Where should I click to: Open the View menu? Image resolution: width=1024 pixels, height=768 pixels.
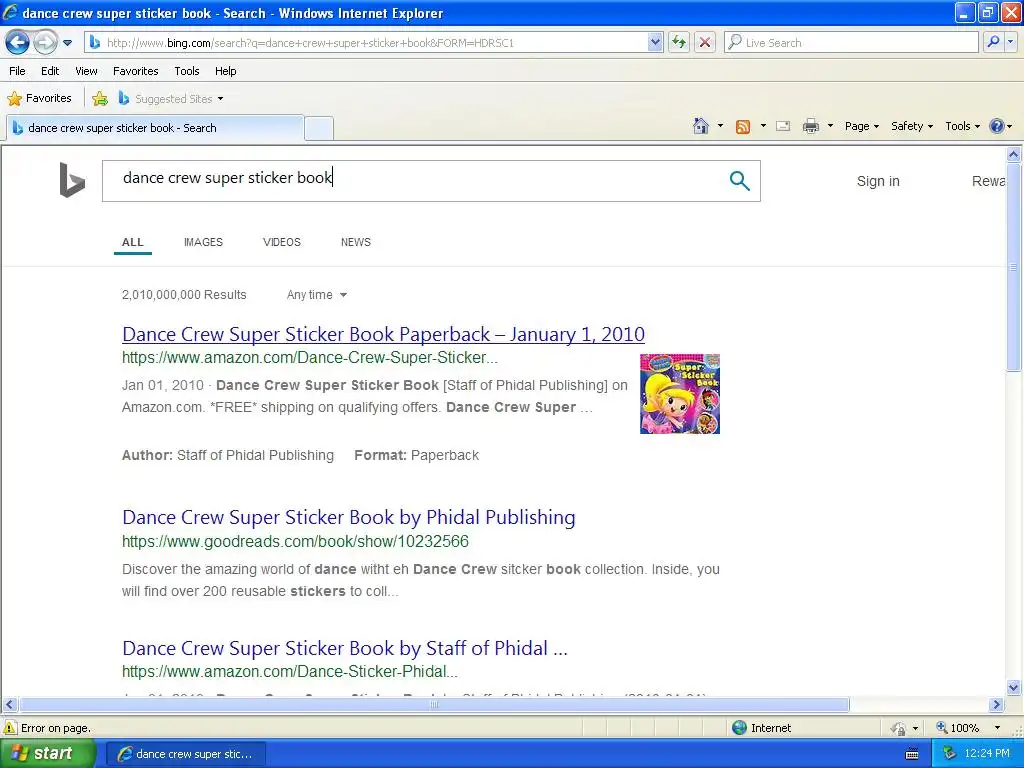coord(86,71)
